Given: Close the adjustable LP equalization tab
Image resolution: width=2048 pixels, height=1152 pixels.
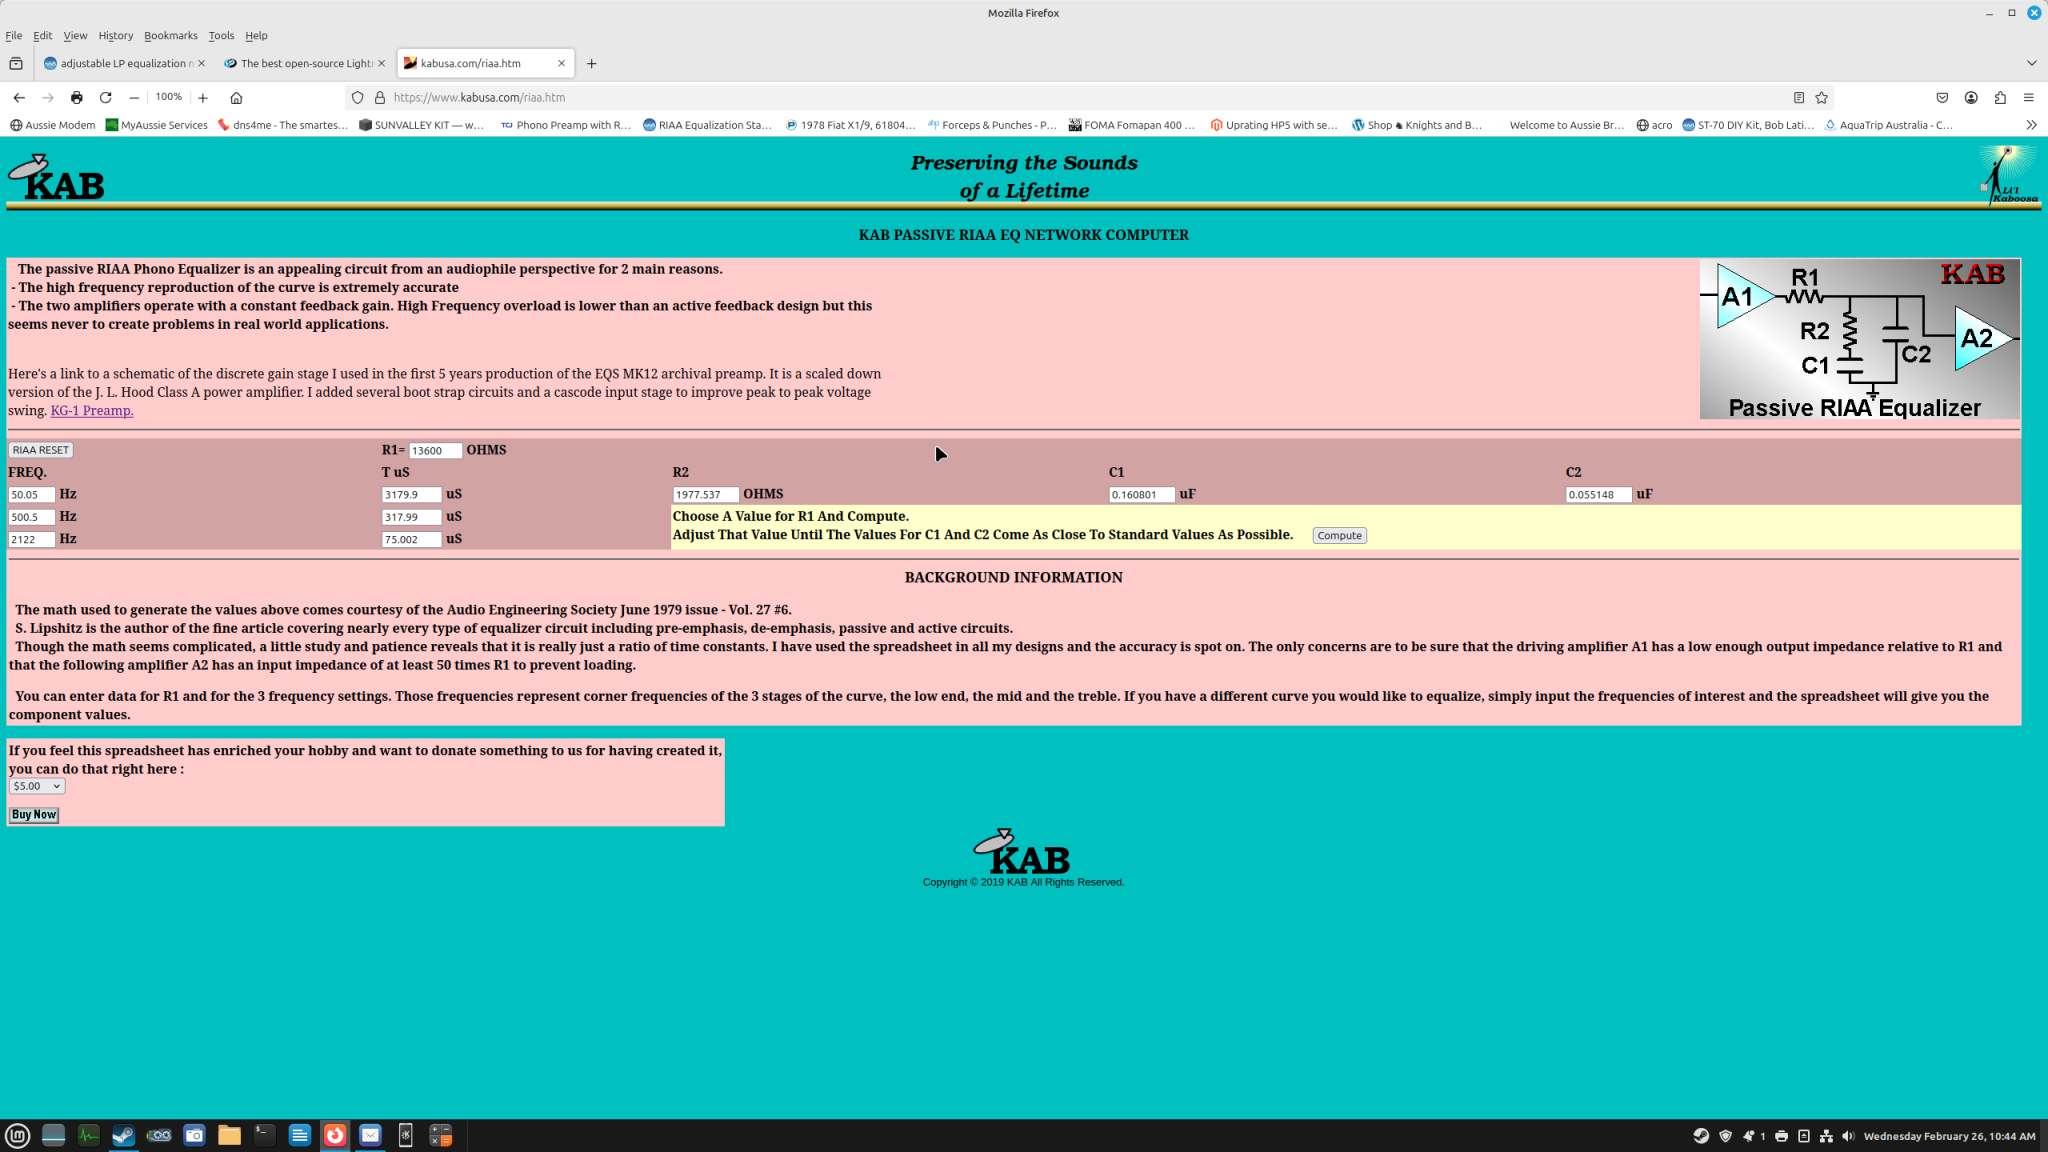Looking at the screenshot, I should [x=201, y=63].
